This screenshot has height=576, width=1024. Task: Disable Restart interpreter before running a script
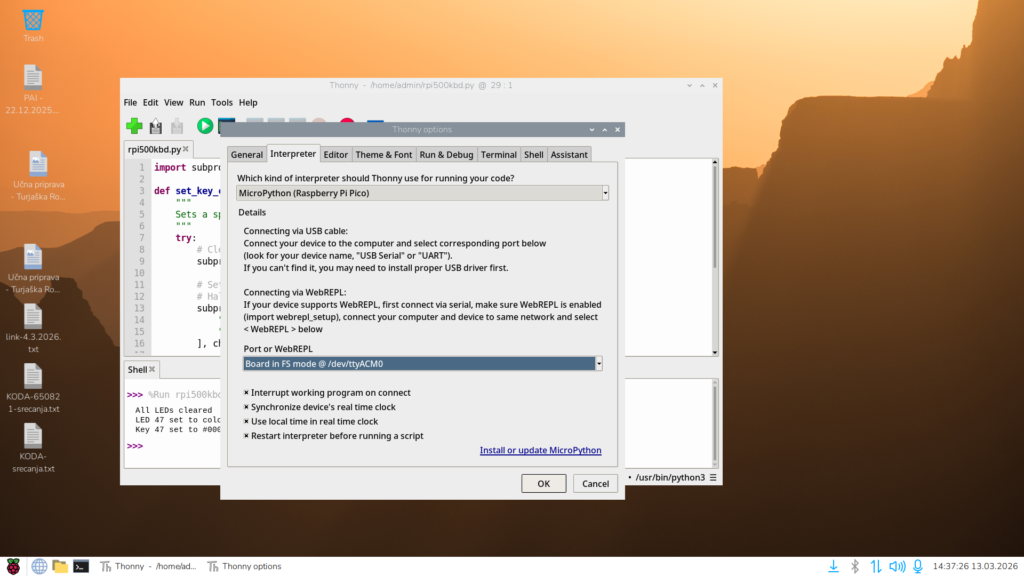[247, 436]
